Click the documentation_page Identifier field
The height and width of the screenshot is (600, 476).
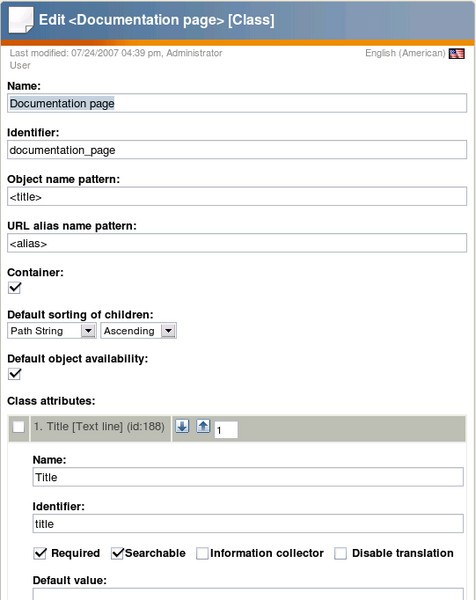237,150
